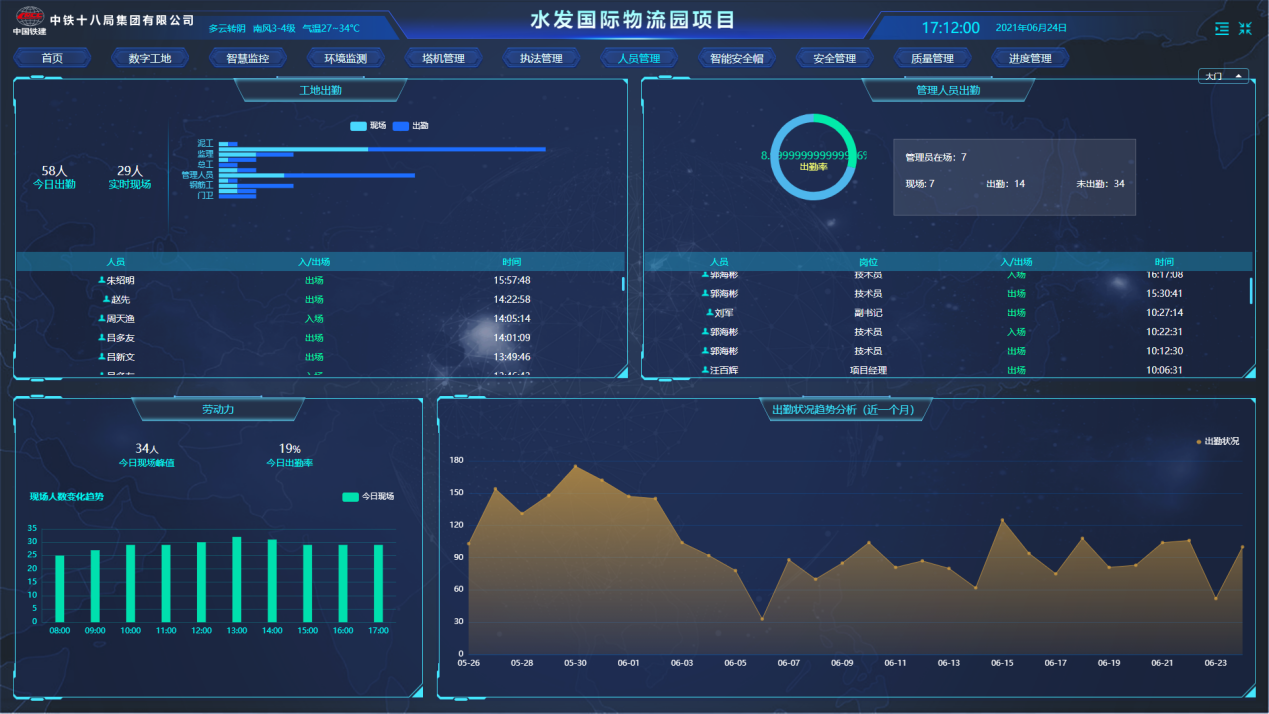Click the 进度管理 navigation button

pos(1030,58)
